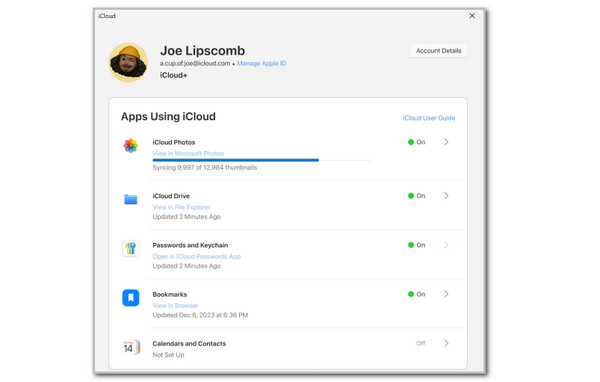
Task: Click View in File Explorer link
Action: pyautogui.click(x=181, y=207)
